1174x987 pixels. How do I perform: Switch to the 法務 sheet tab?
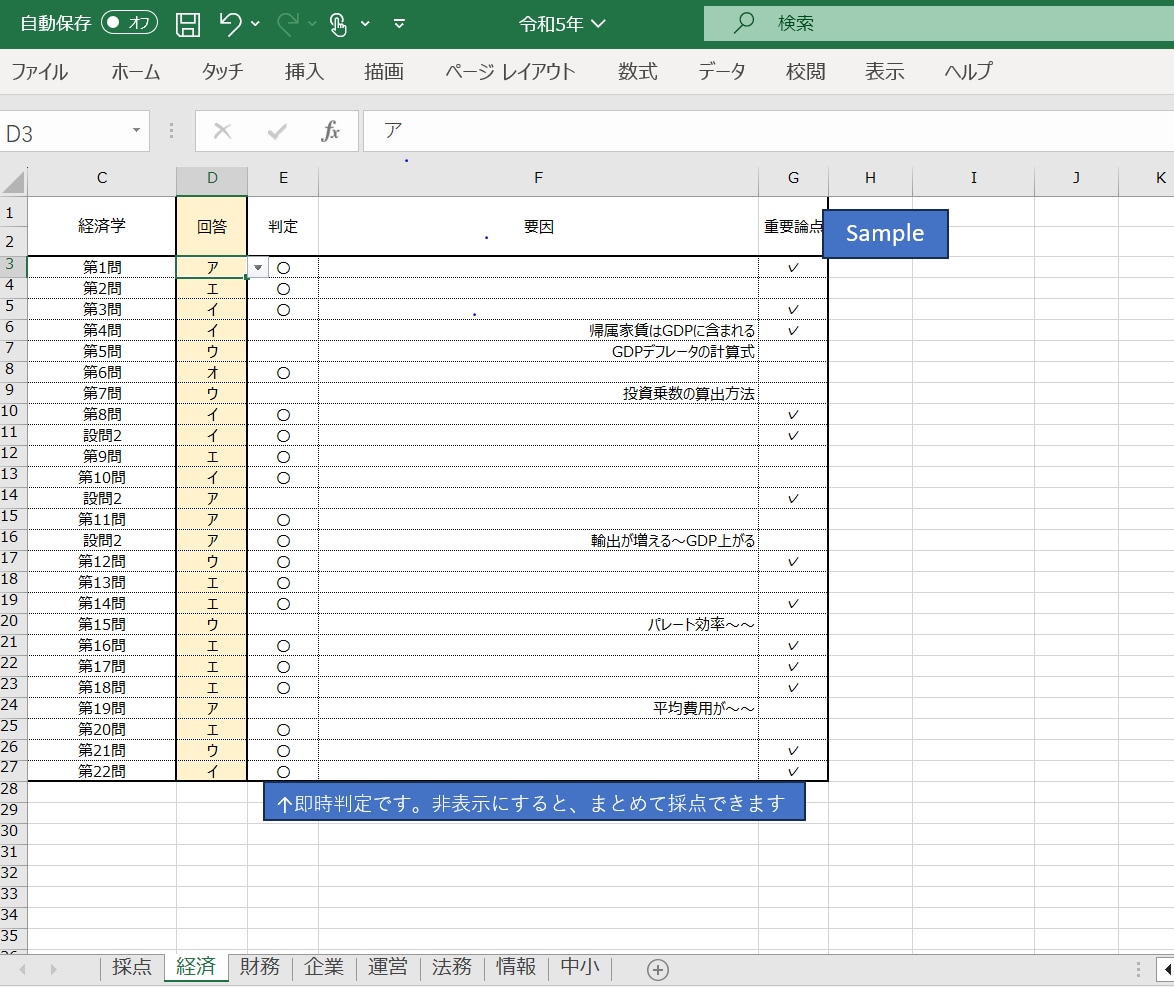pos(451,968)
